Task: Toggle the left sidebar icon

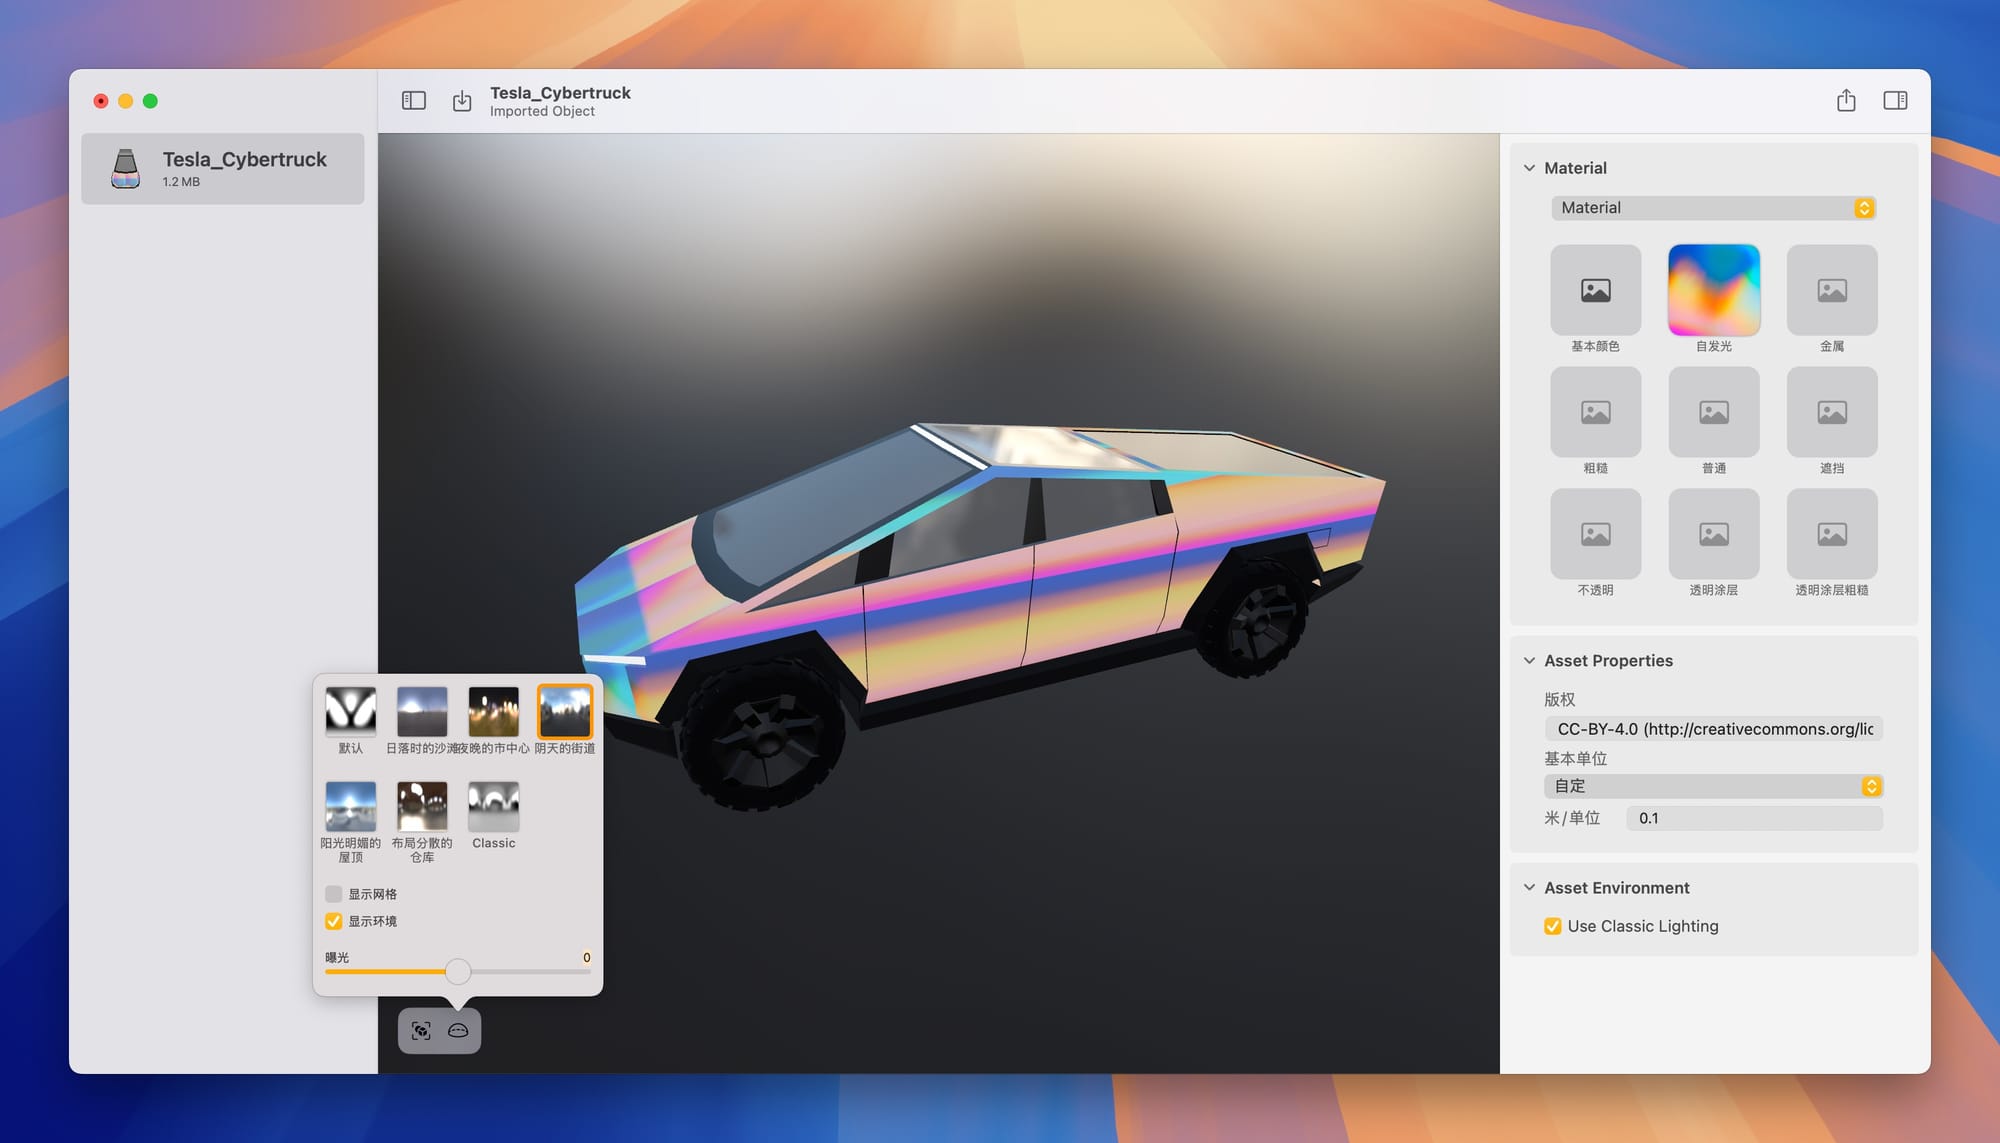Action: (414, 101)
